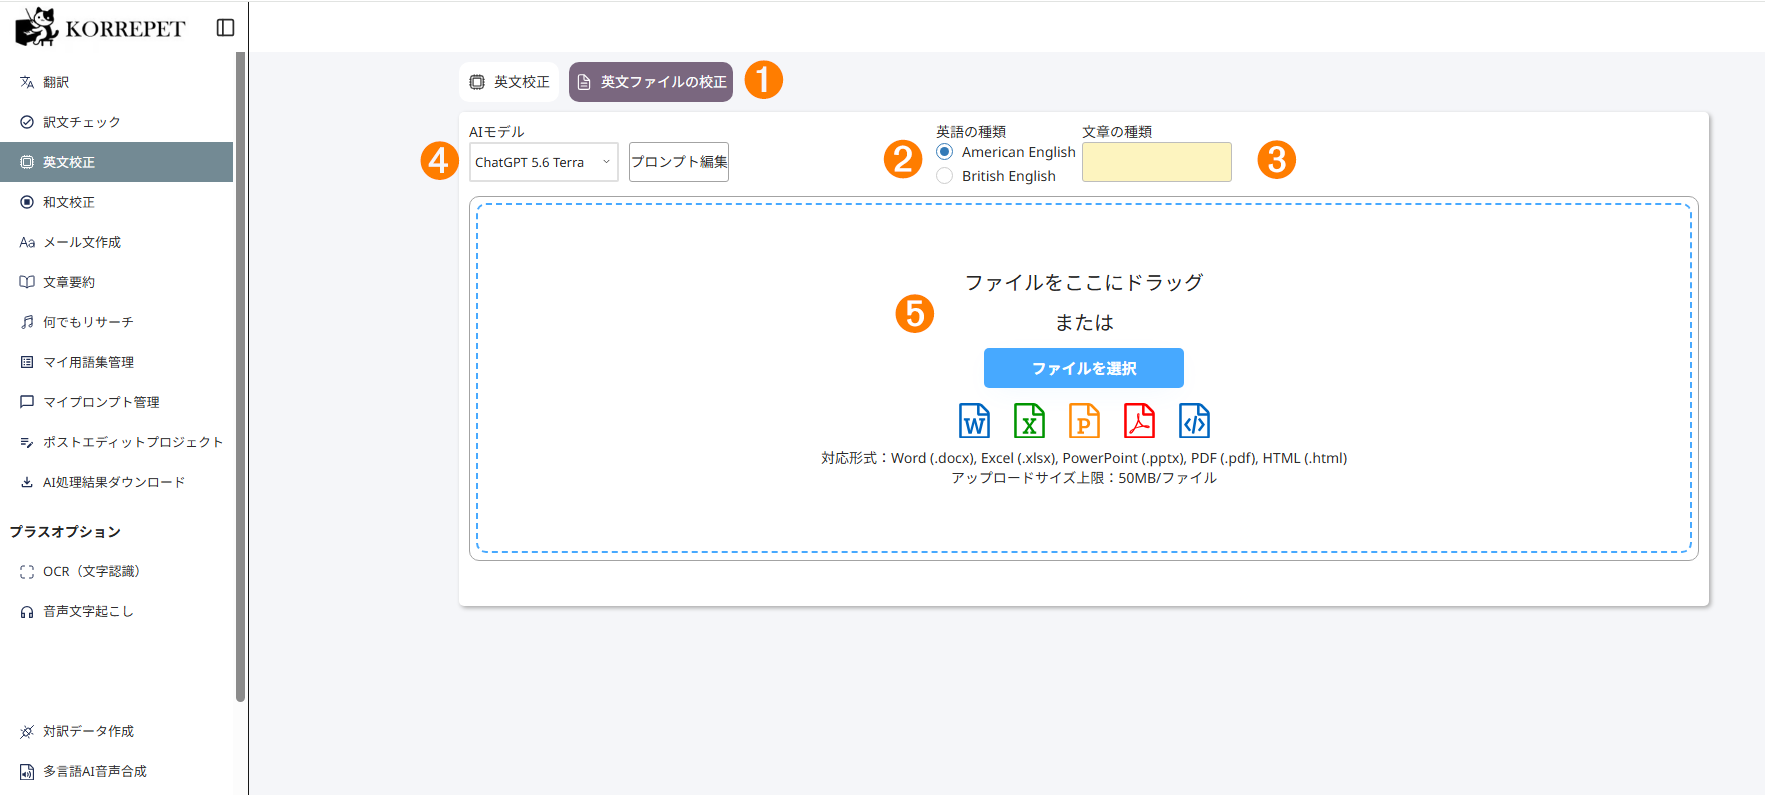Click the HTML file icon

pos(1194,421)
